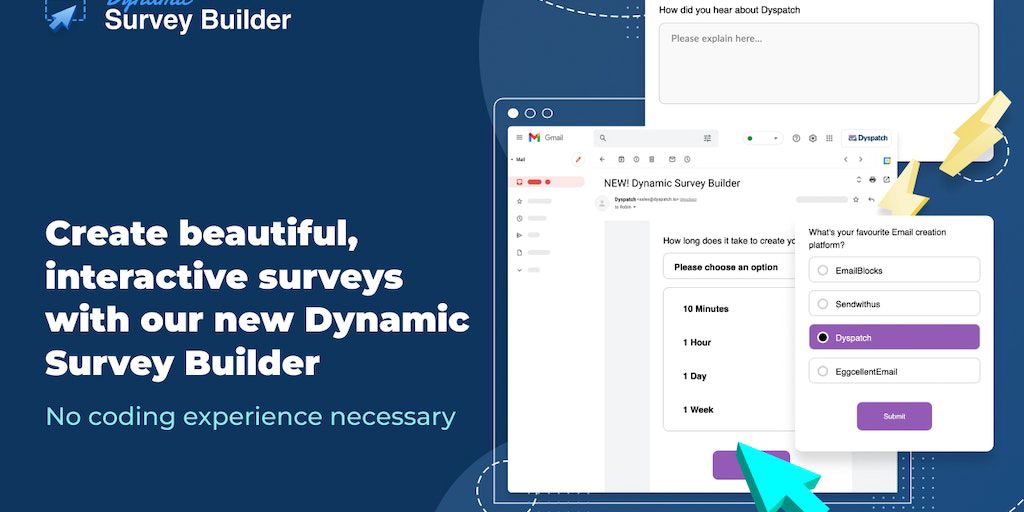This screenshot has width=1024, height=512.
Task: Print the email with printer icon
Action: click(x=872, y=180)
